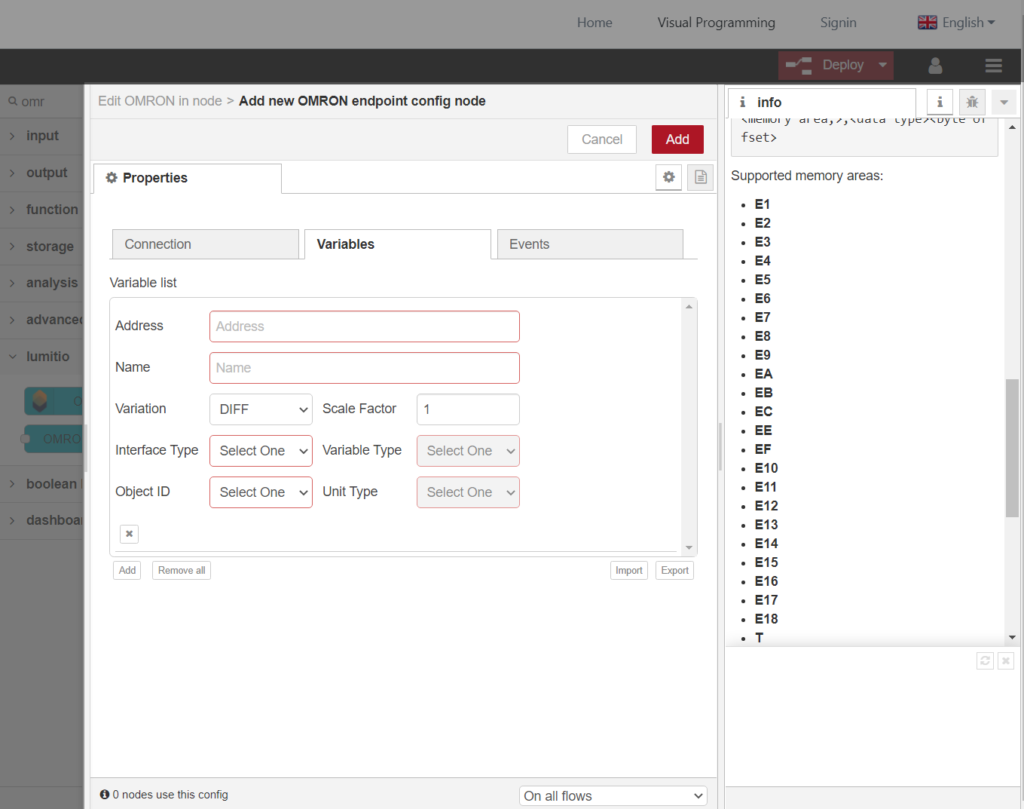Expand the dashboard palette category
This screenshot has width=1024, height=809.
click(42, 520)
